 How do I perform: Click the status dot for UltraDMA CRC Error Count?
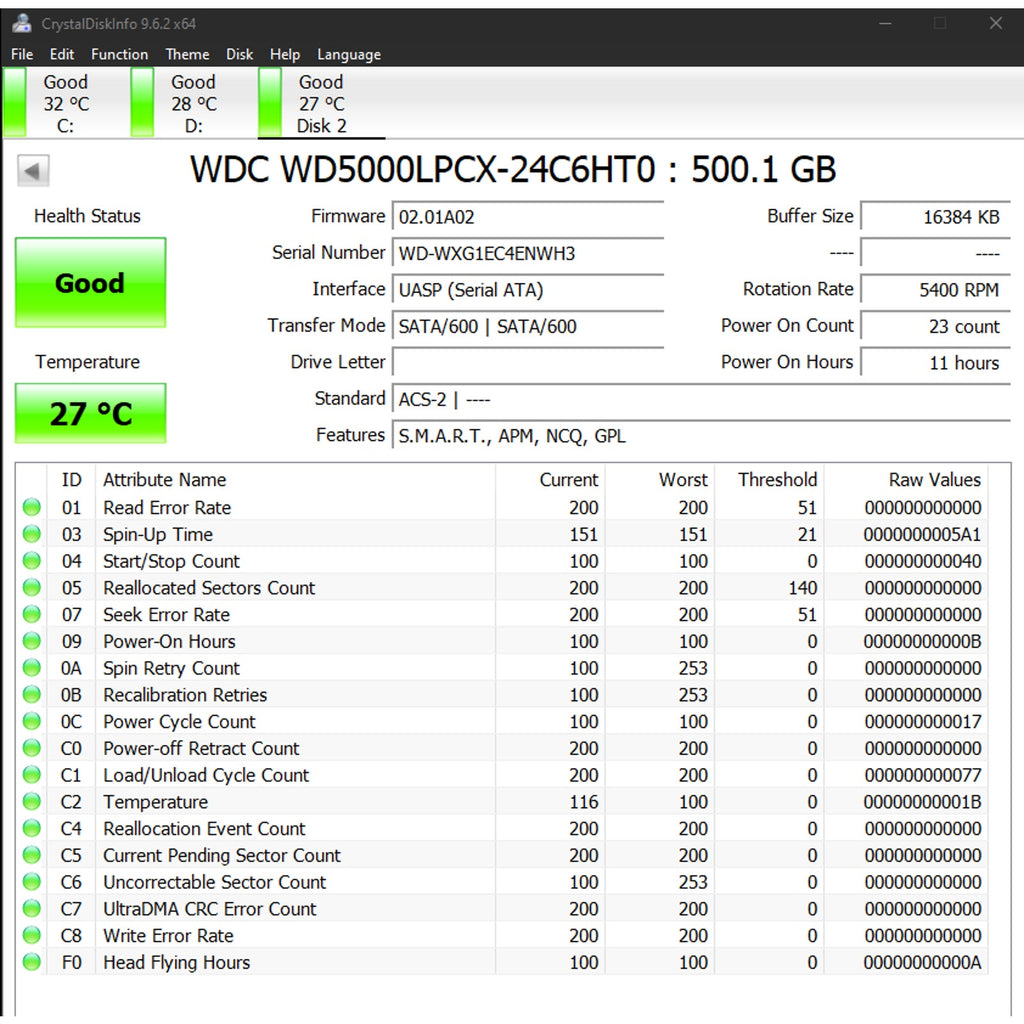coord(31,908)
